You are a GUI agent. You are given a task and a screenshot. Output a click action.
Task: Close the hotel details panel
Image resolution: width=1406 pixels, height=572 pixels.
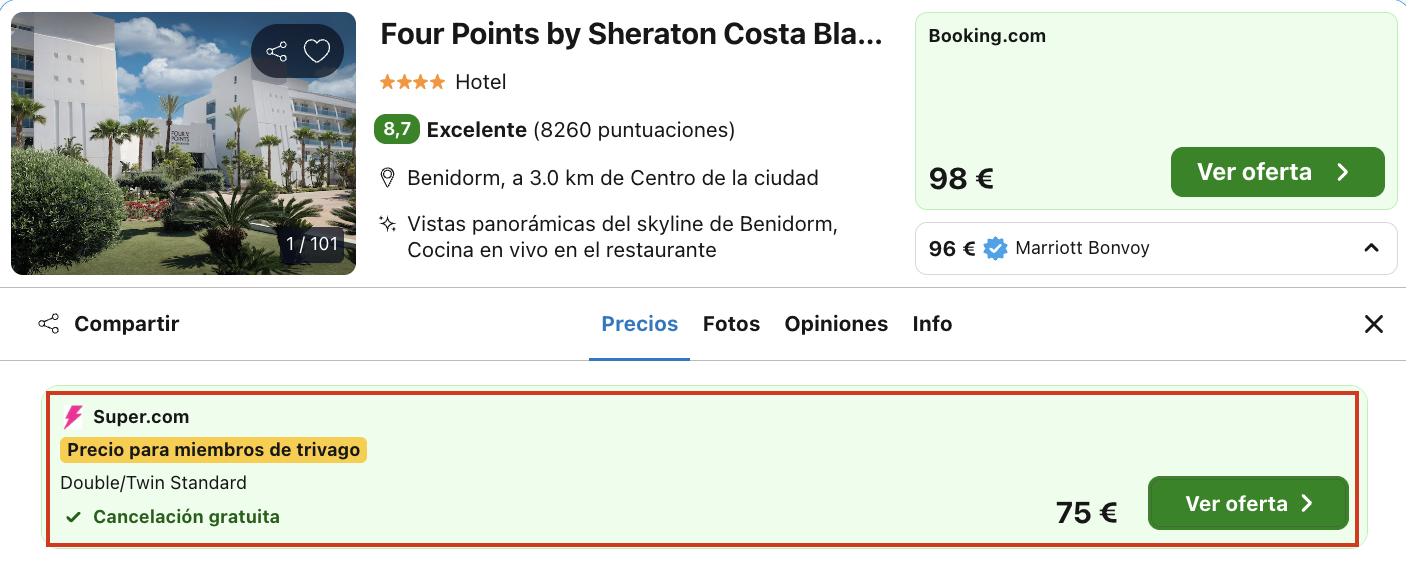tap(1374, 324)
